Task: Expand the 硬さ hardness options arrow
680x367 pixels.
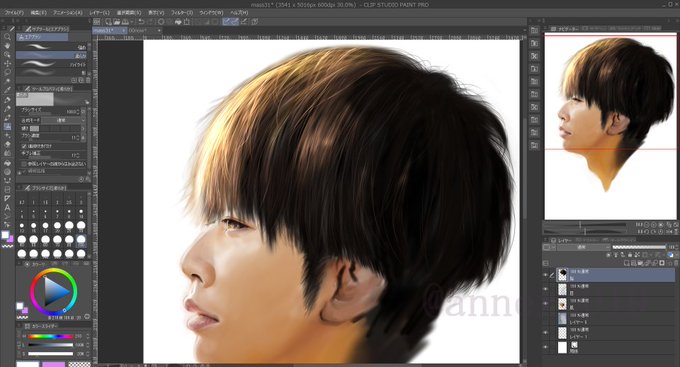Action: [x=83, y=128]
